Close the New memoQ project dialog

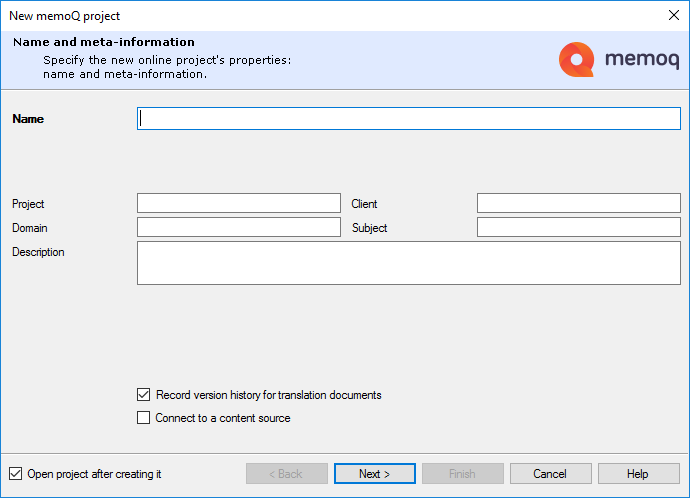pos(672,15)
